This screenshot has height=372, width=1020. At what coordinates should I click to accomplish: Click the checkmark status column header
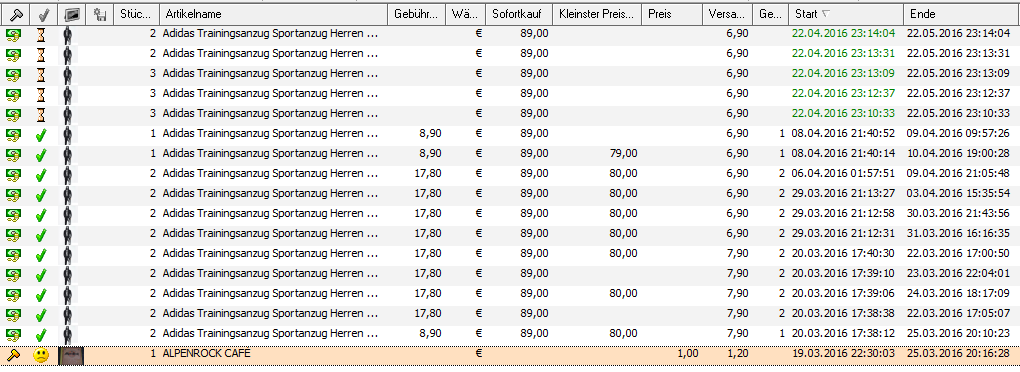click(42, 14)
